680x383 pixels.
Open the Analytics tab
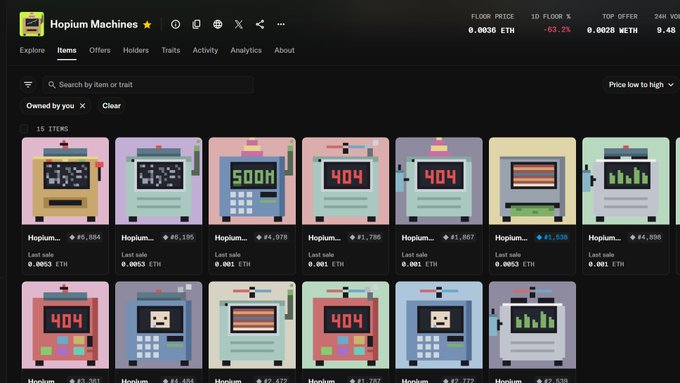(246, 50)
